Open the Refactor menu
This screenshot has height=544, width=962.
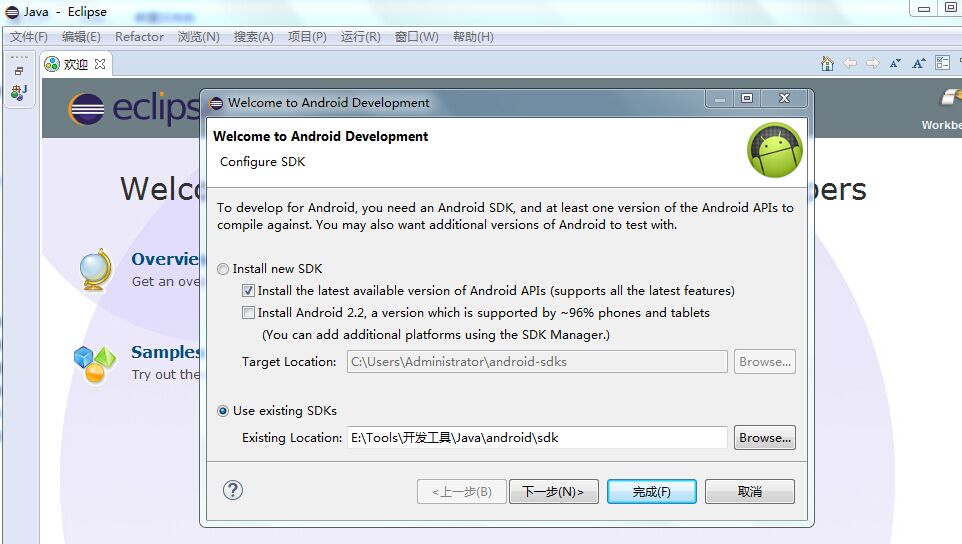(x=139, y=37)
